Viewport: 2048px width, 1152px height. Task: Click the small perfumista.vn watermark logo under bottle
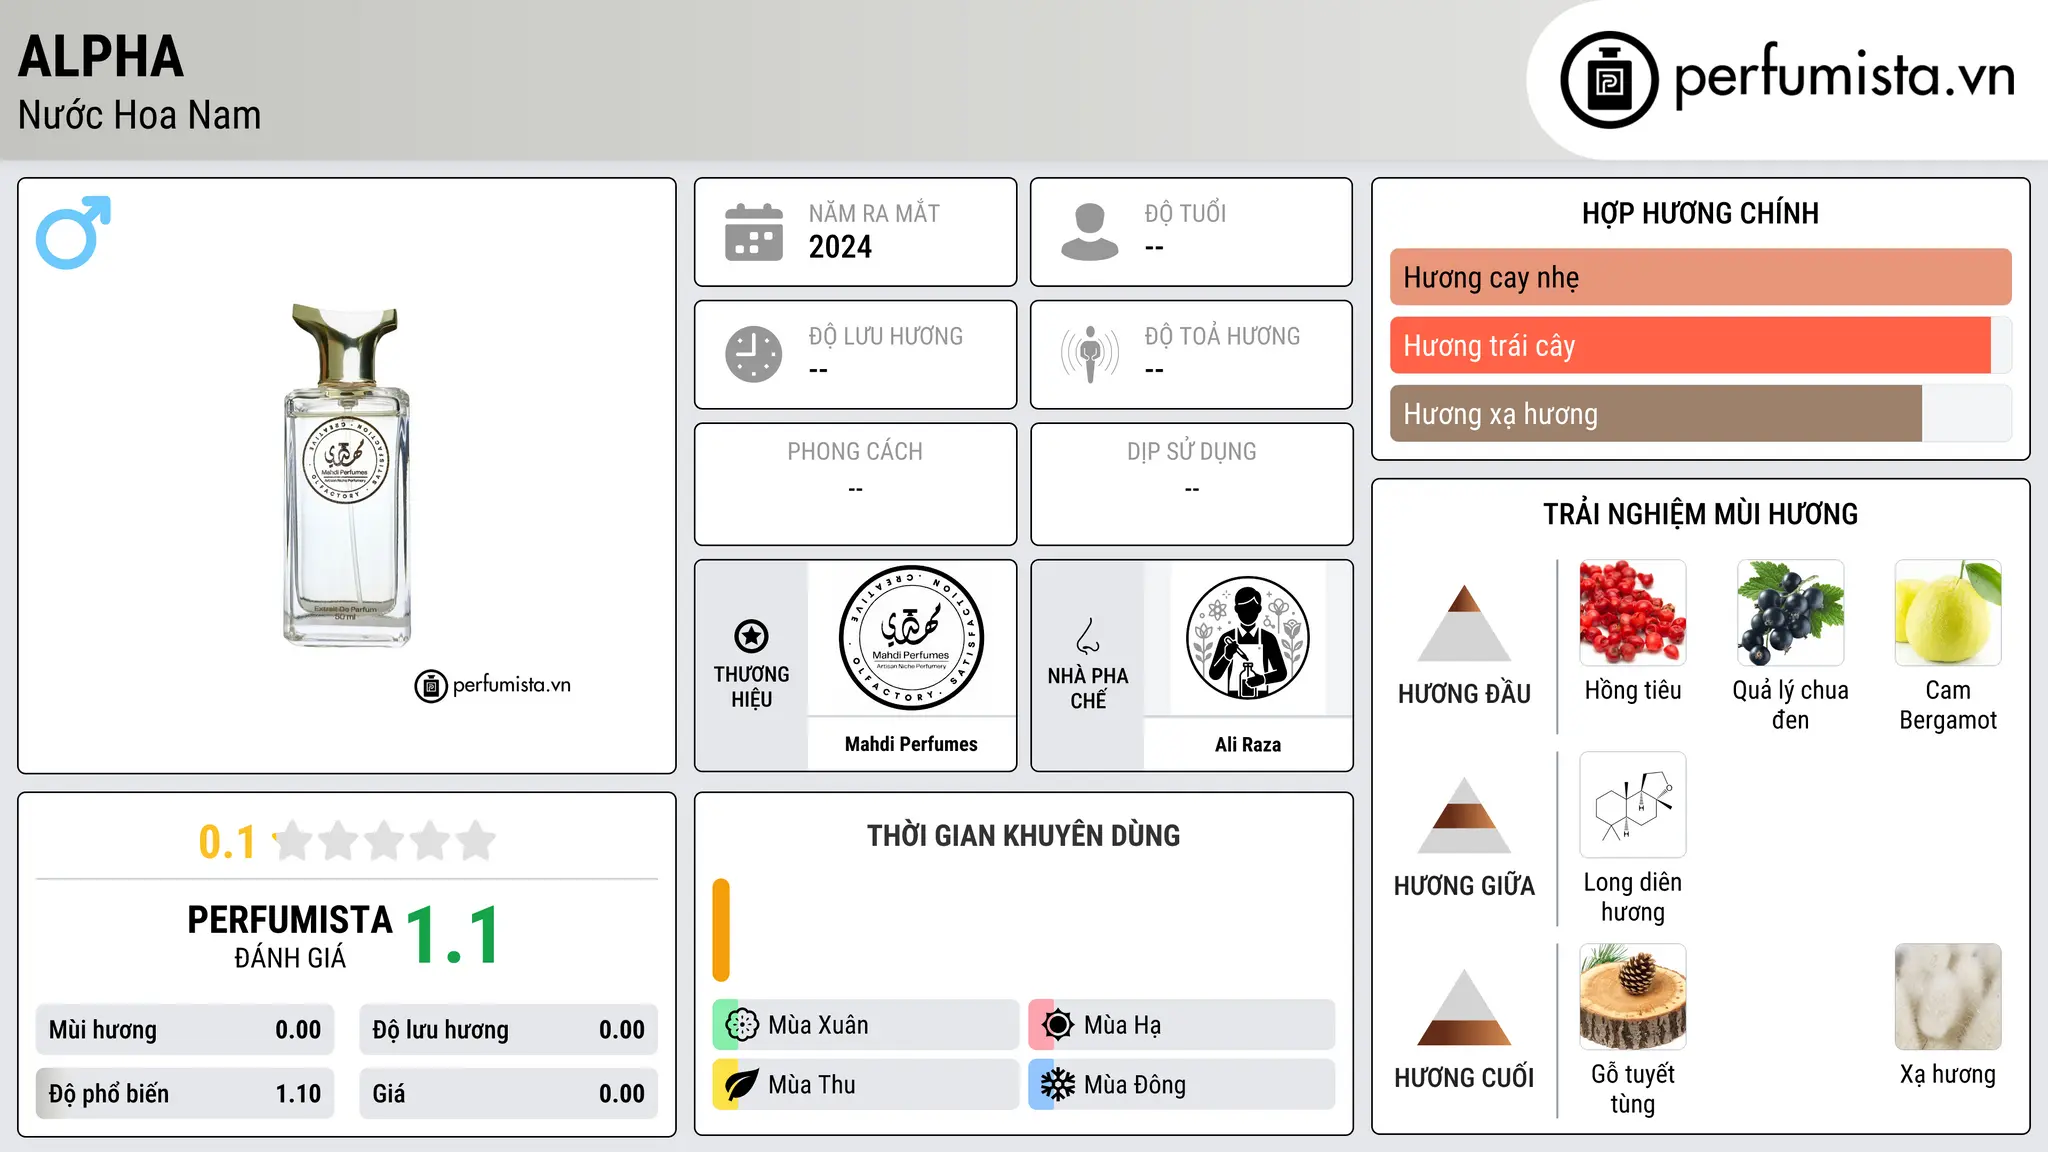tap(493, 686)
